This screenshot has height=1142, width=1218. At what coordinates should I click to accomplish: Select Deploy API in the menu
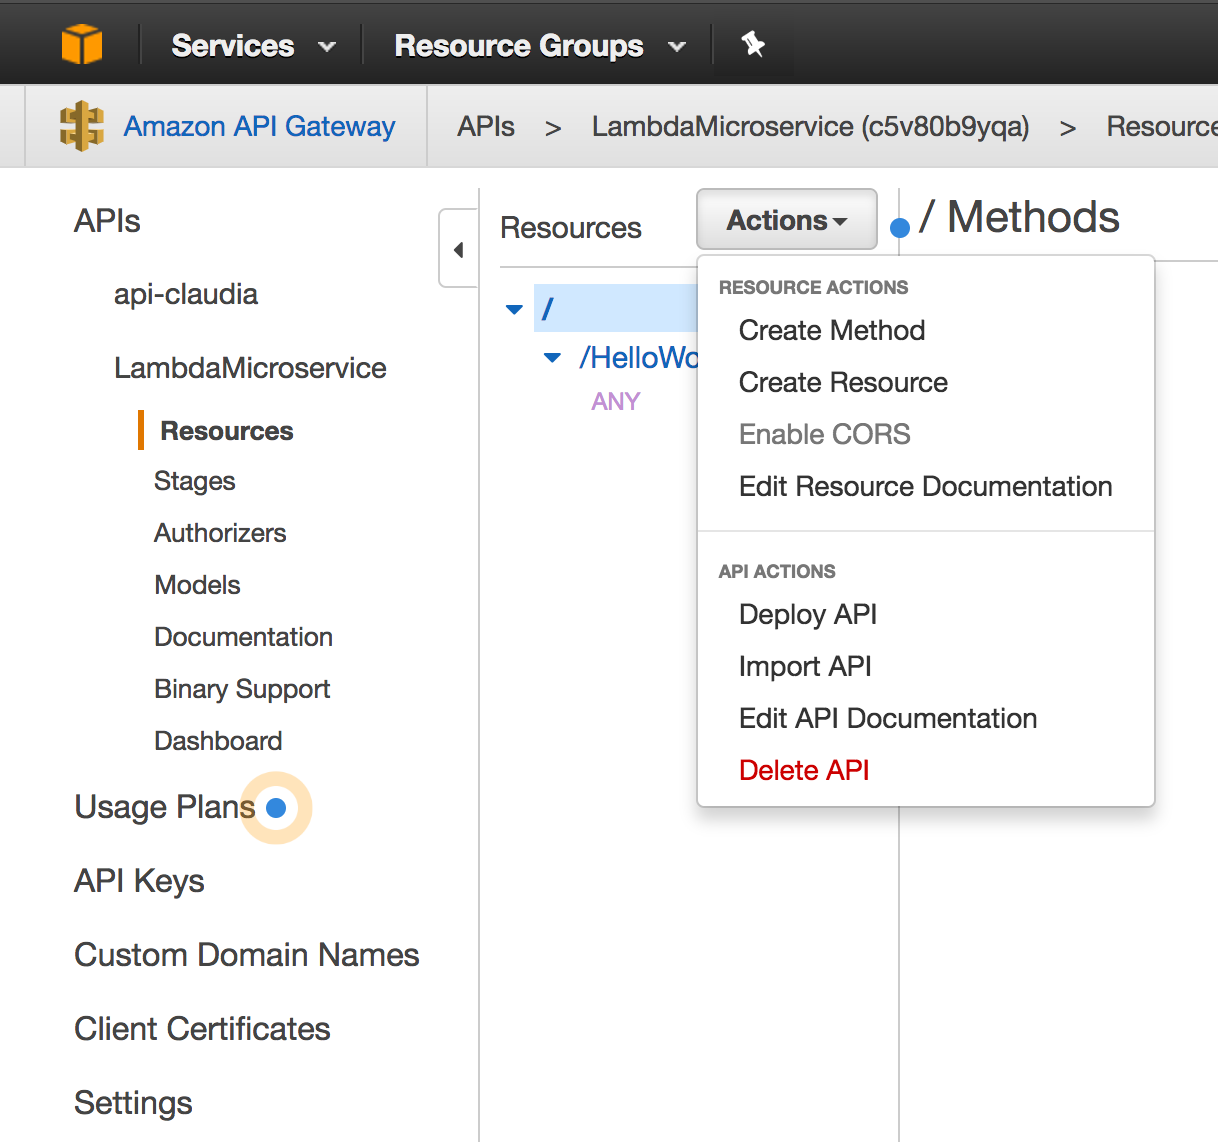tap(807, 615)
